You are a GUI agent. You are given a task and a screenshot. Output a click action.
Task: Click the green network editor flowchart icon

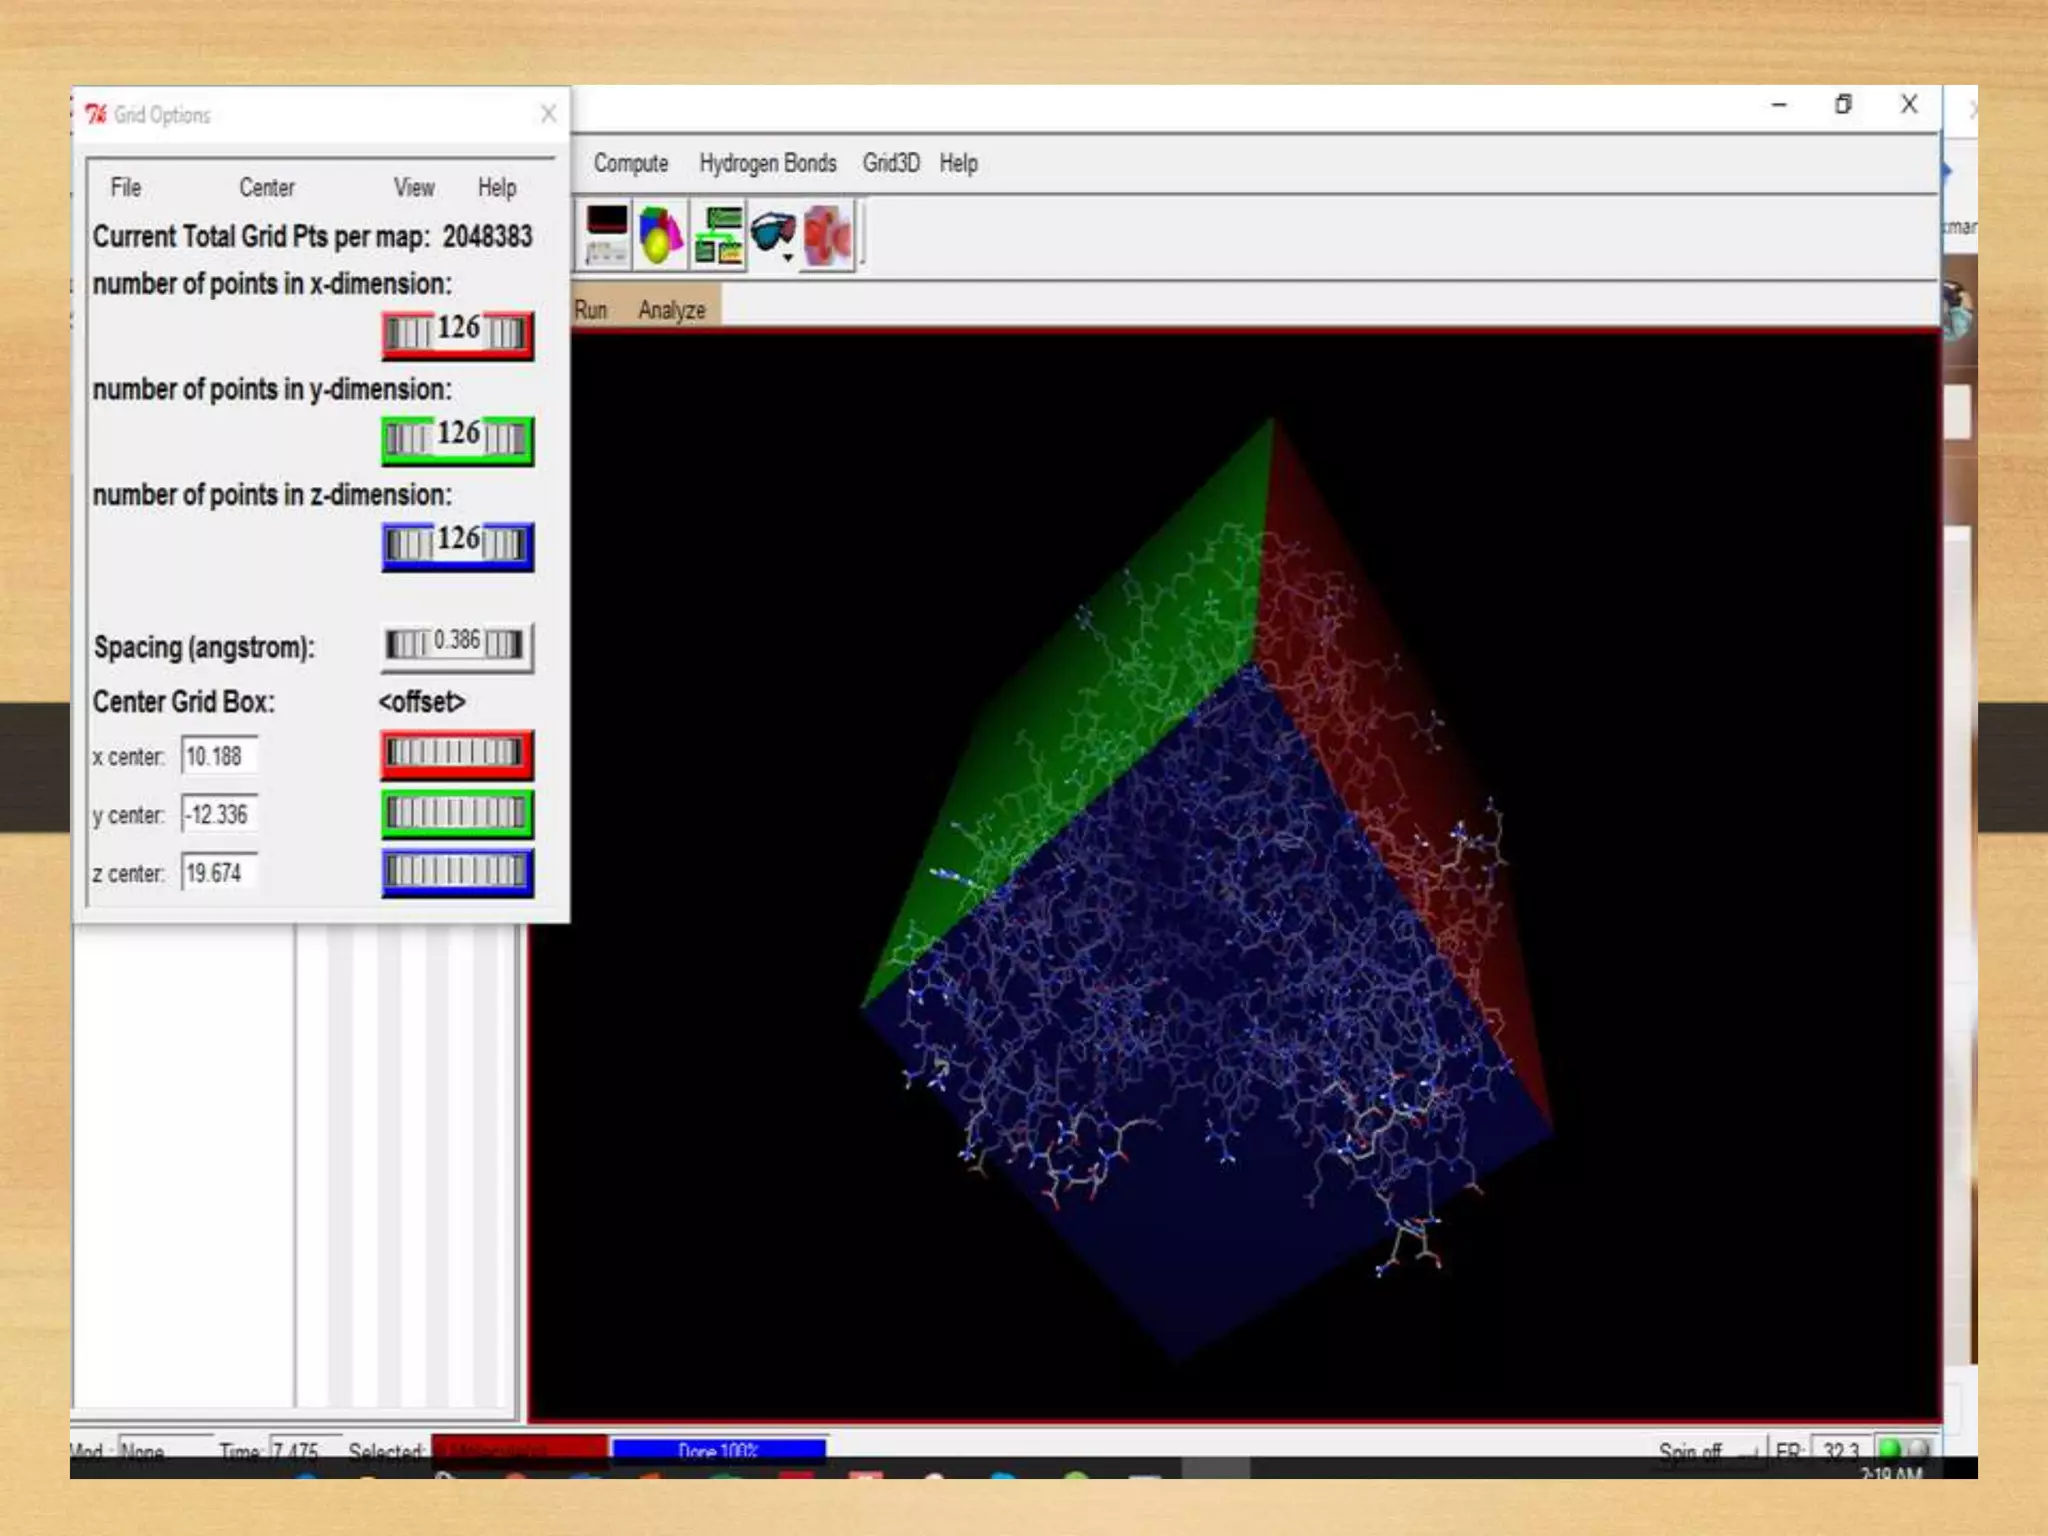pyautogui.click(x=718, y=236)
